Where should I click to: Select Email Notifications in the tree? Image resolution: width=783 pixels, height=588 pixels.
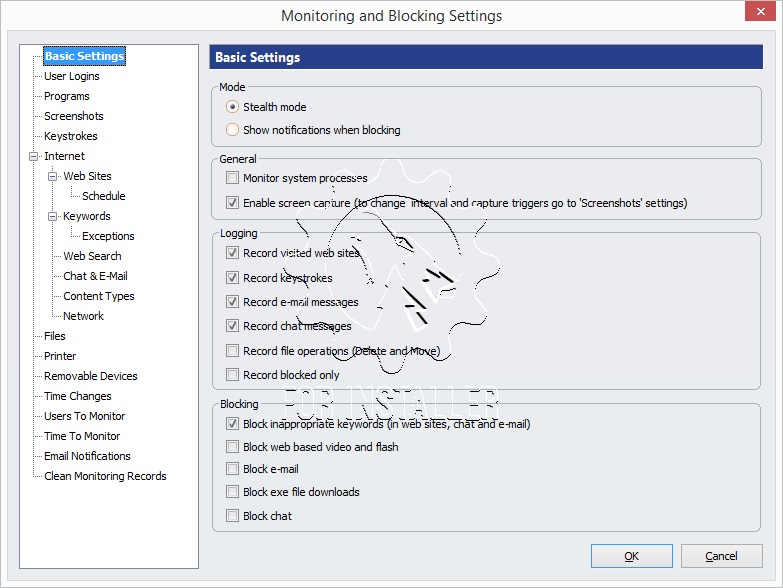[x=87, y=456]
